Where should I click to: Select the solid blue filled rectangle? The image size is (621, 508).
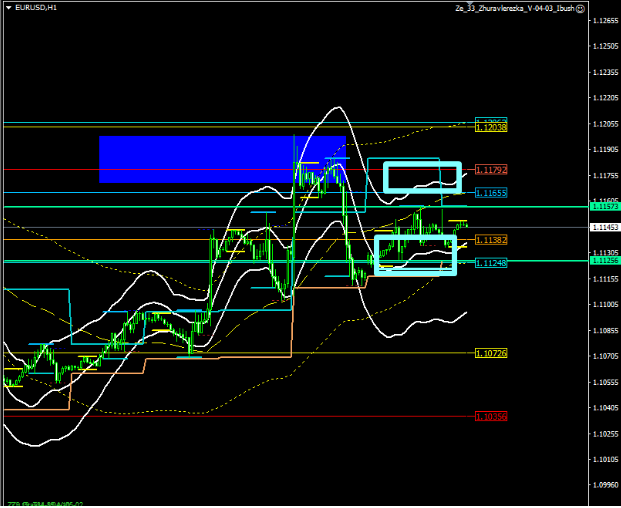click(222, 159)
